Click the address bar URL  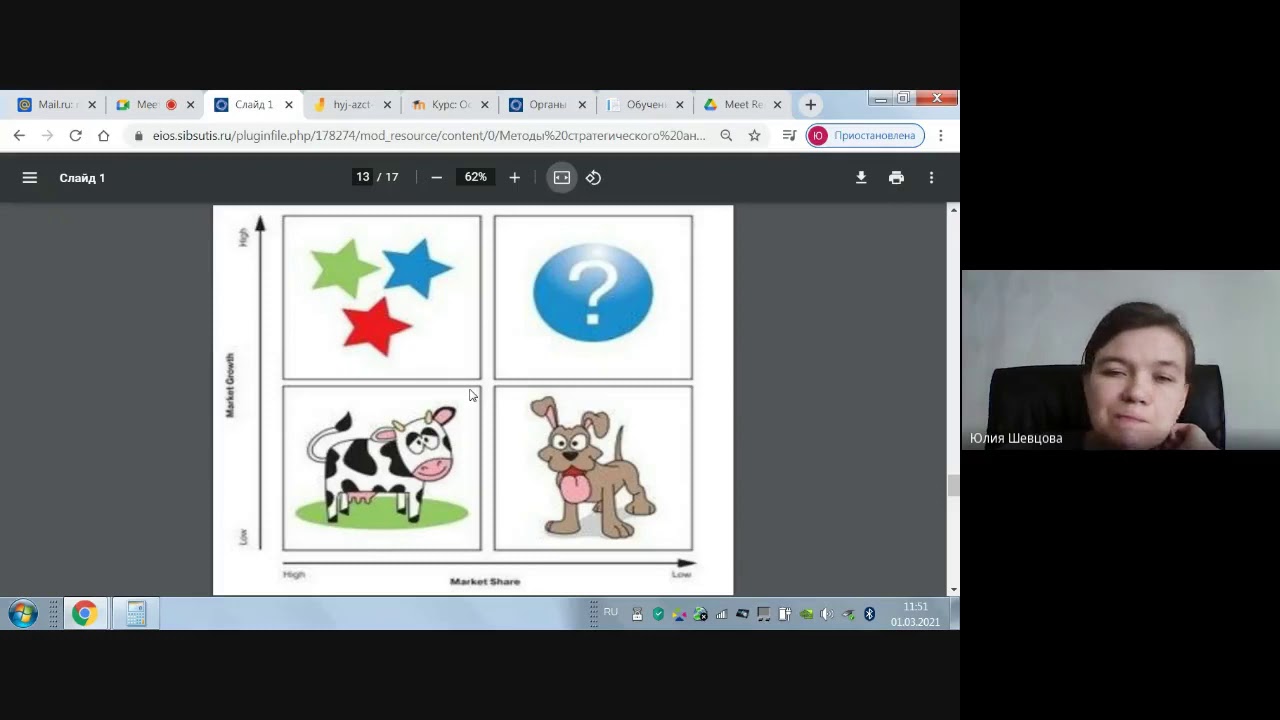click(x=429, y=135)
